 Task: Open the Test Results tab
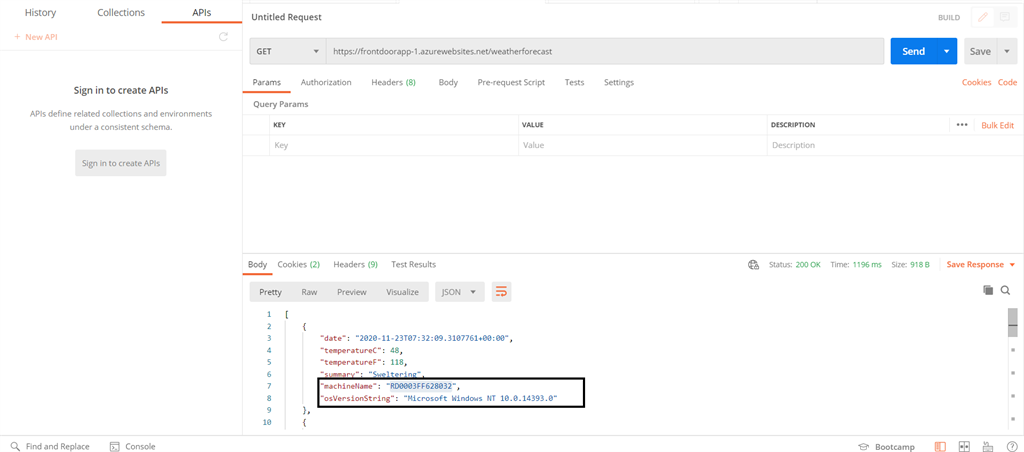coord(413,265)
